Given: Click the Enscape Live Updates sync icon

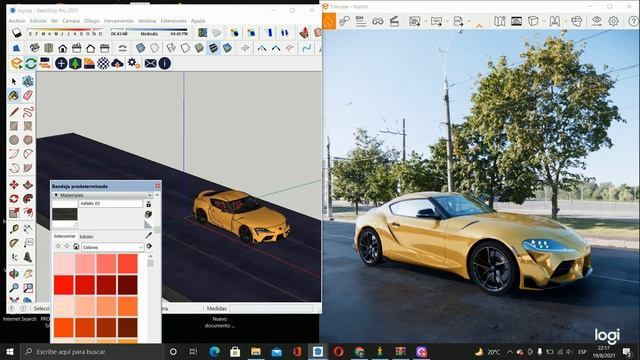Looking at the screenshot, I should (31, 63).
